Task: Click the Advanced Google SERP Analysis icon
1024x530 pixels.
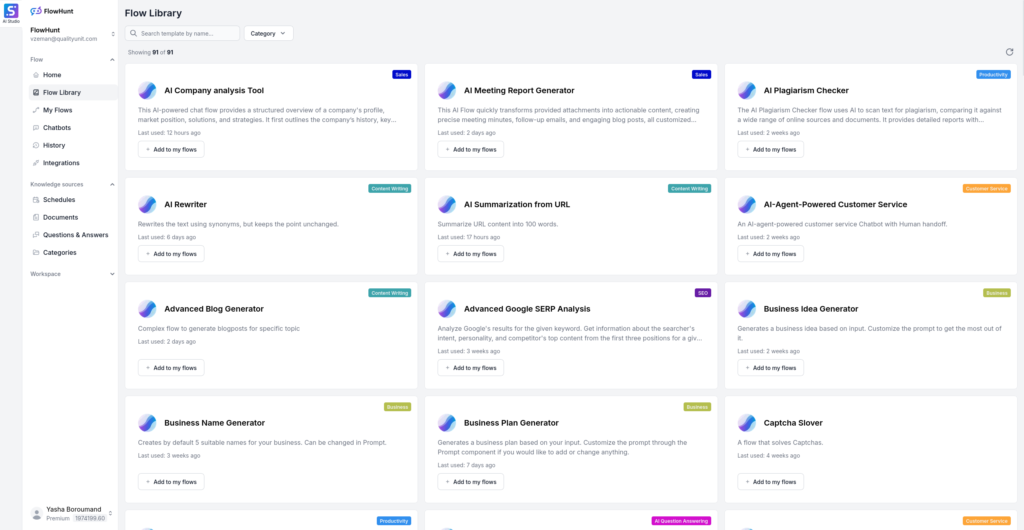Action: 447,309
